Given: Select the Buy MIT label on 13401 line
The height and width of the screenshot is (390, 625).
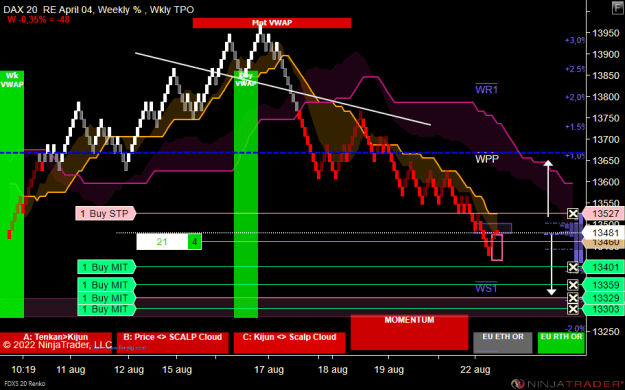Looking at the screenshot, I should pyautogui.click(x=107, y=267).
